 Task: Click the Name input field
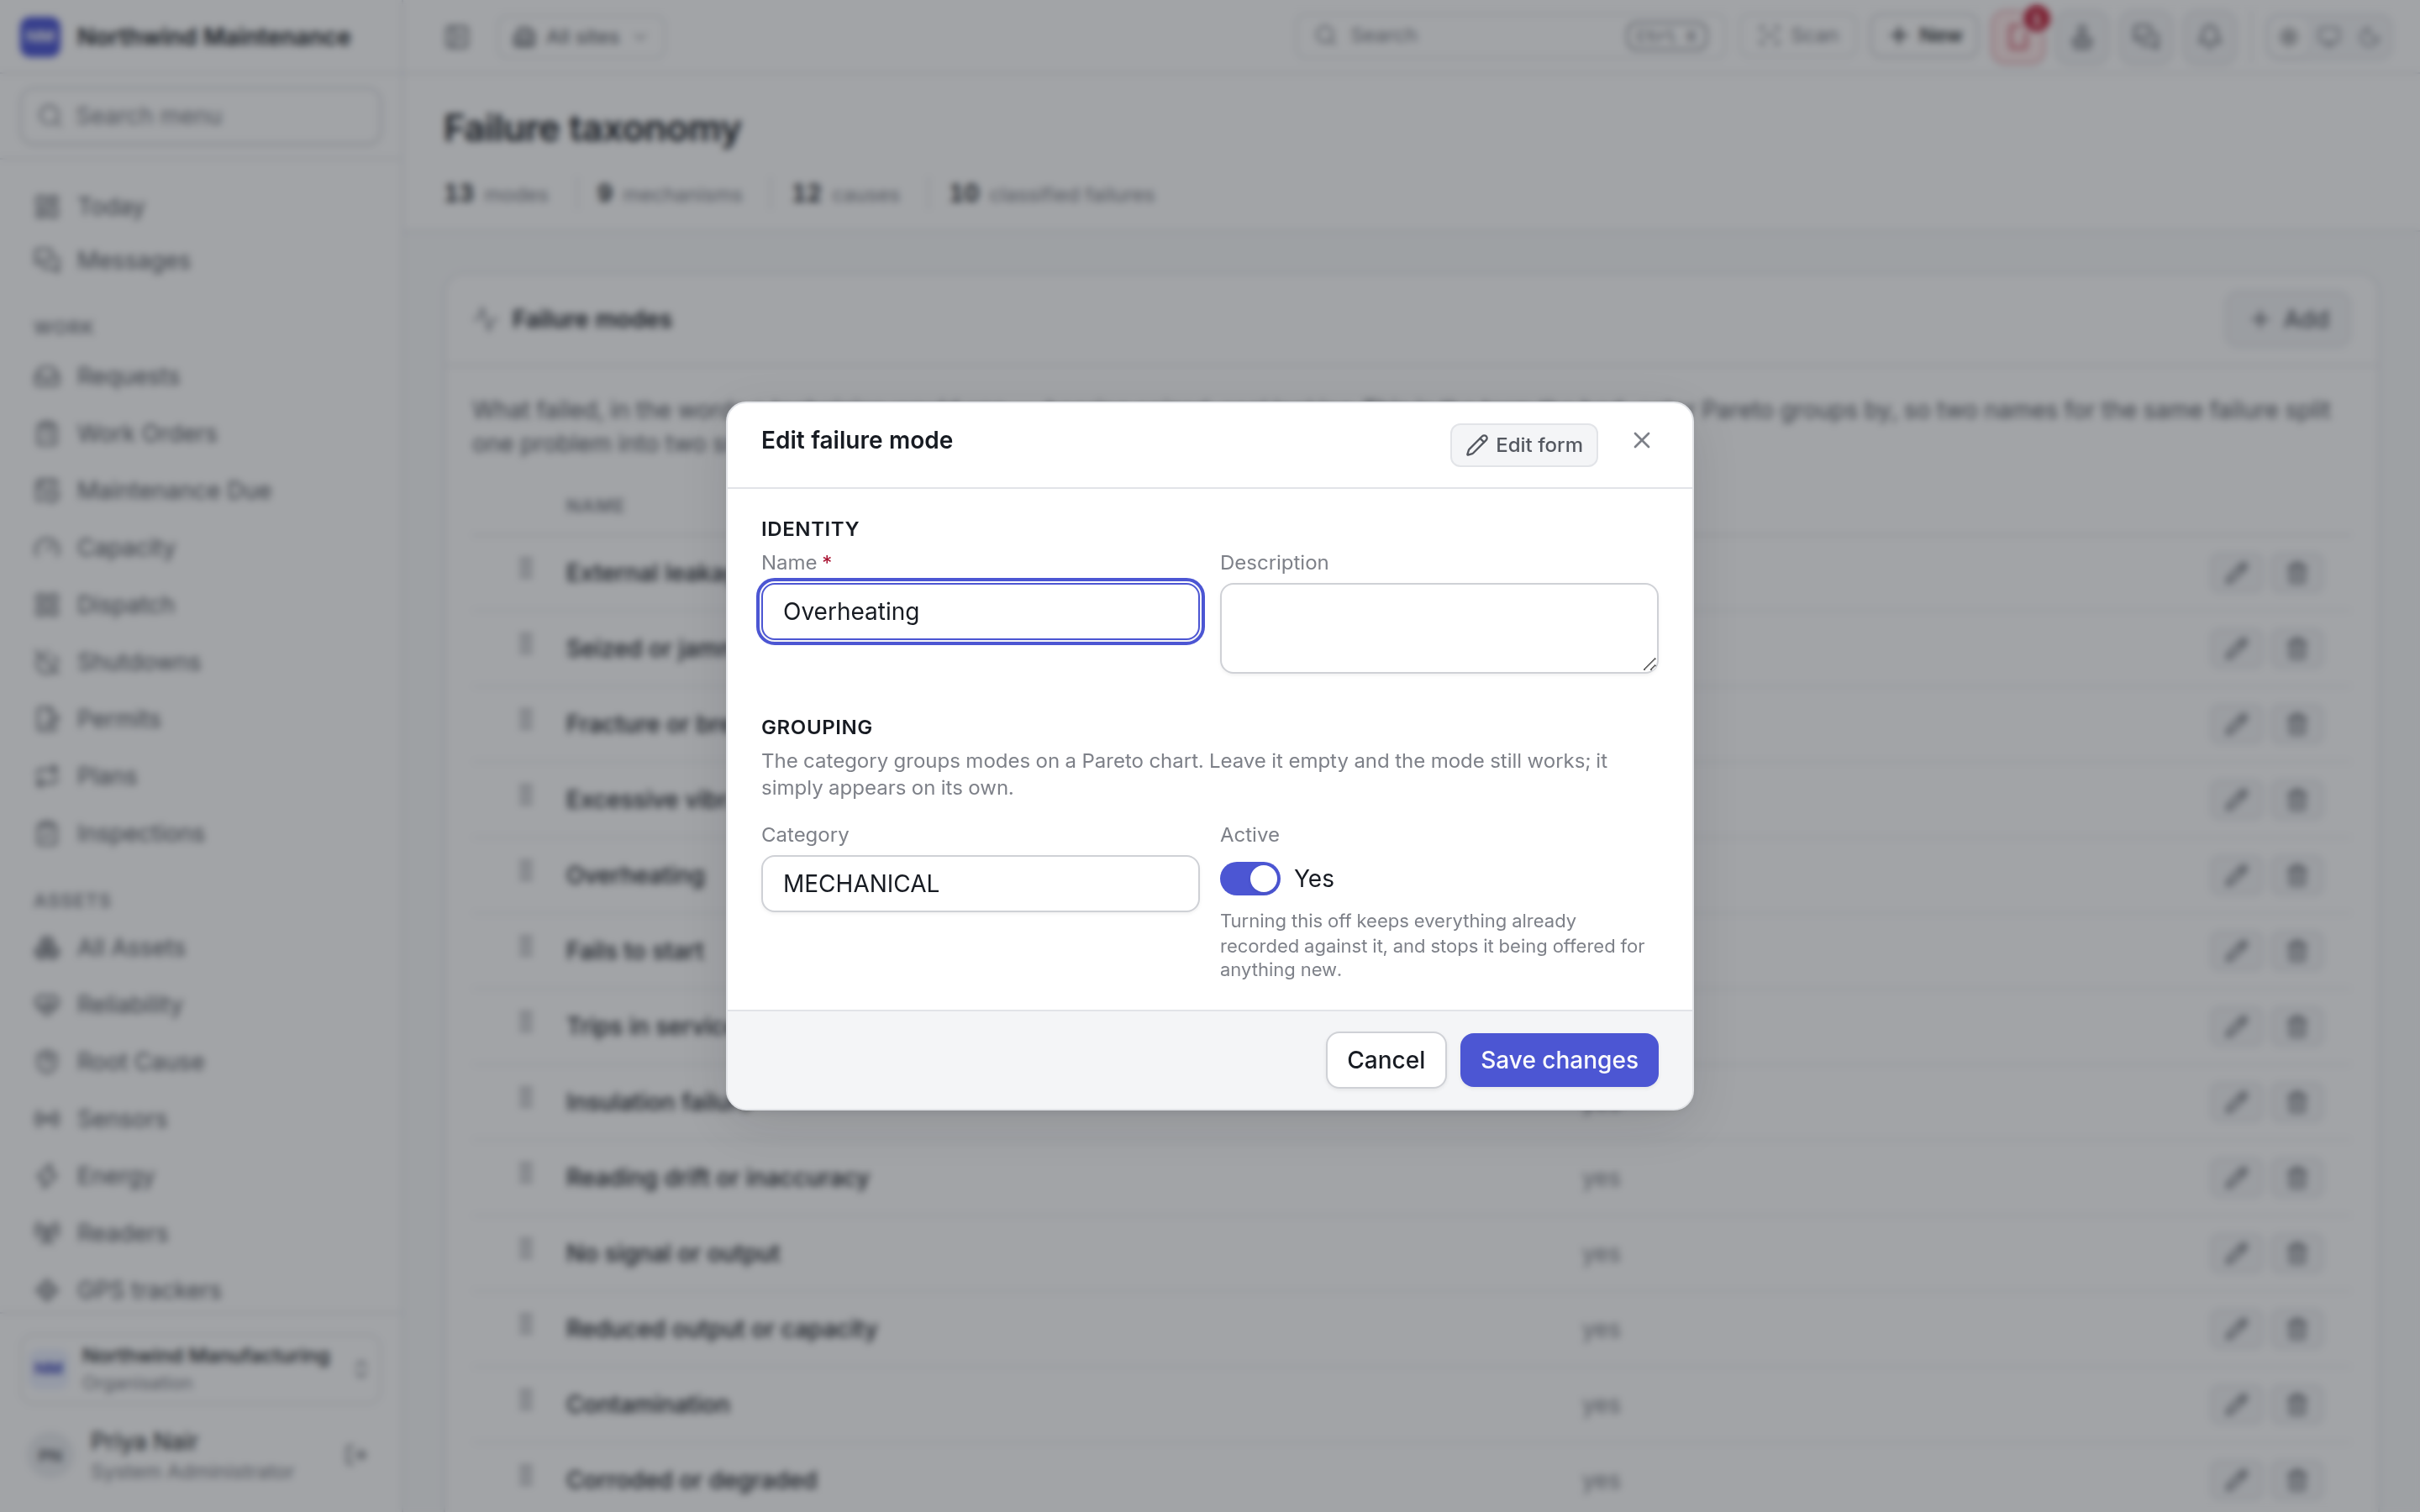coord(980,611)
